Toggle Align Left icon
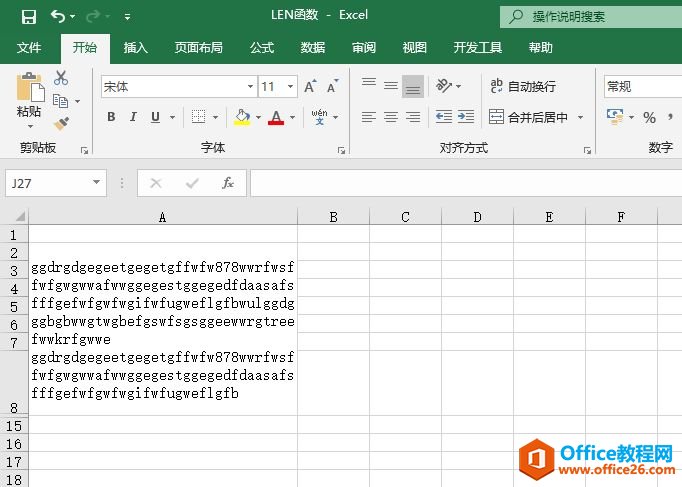Screen dimensions: 682x487 tap(369, 117)
